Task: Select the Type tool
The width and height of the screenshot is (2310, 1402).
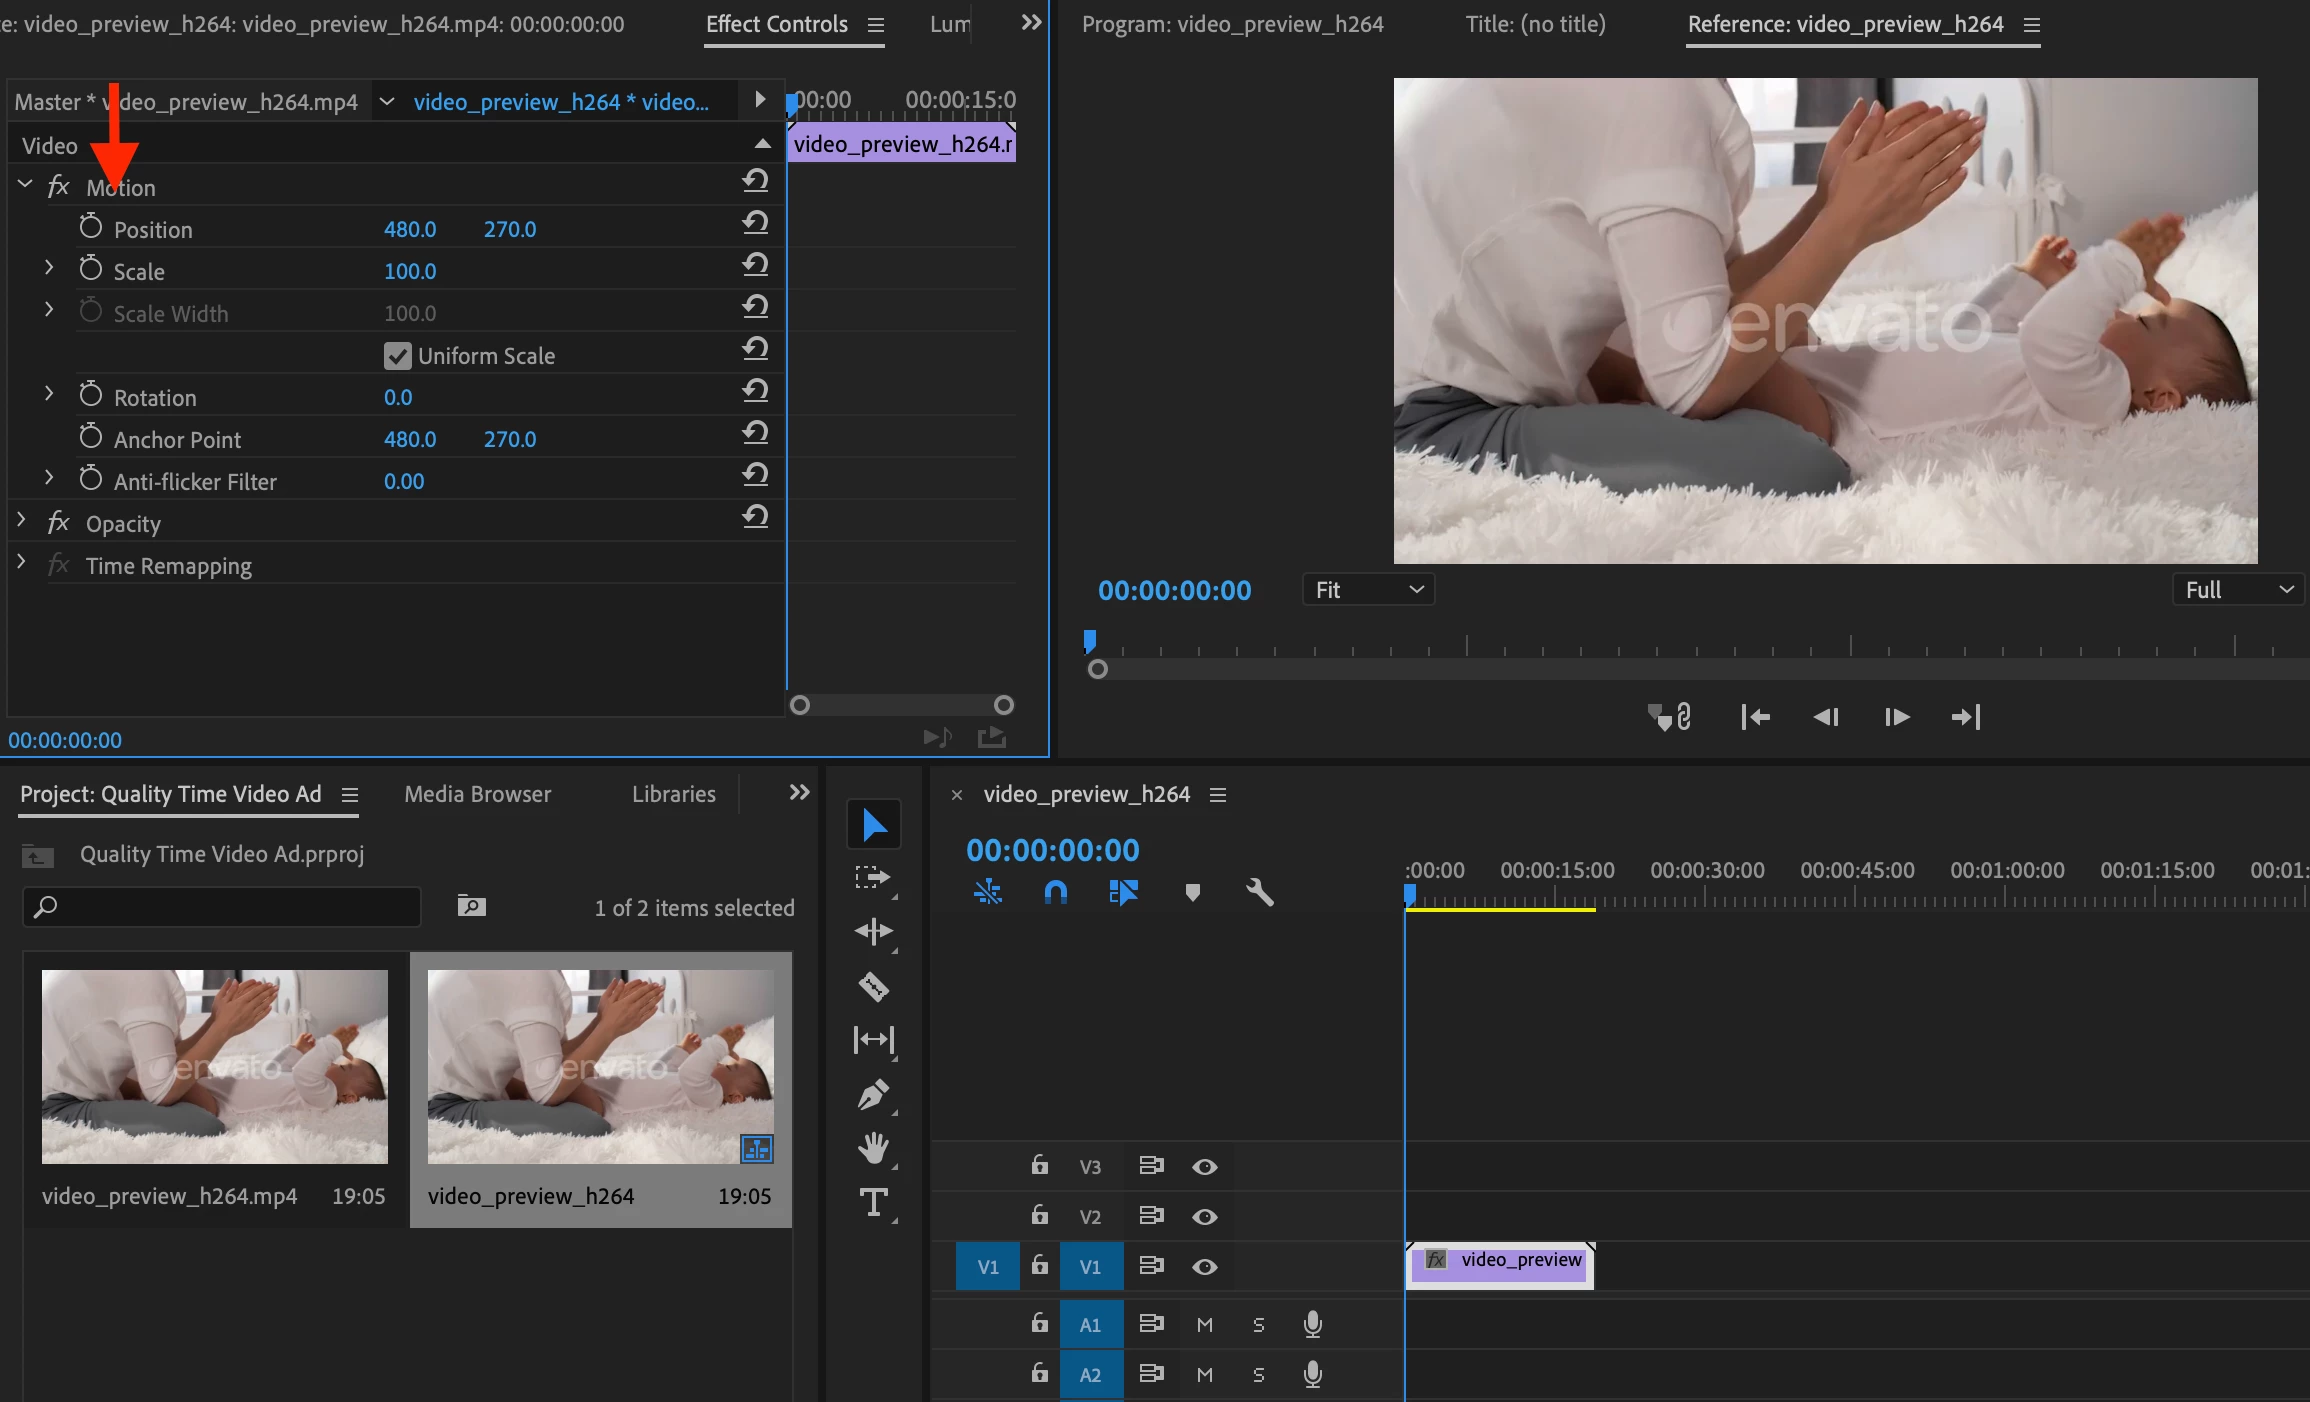Action: [x=873, y=1202]
